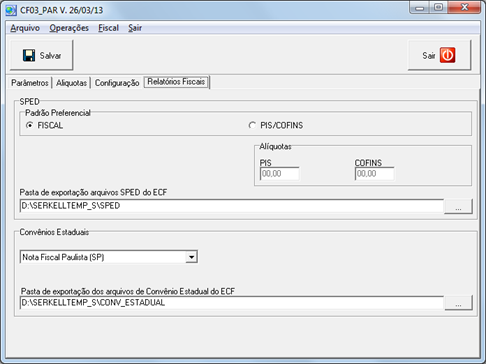The image size is (486, 364).
Task: Switch to the Alíquotas tab
Action: coord(71,83)
